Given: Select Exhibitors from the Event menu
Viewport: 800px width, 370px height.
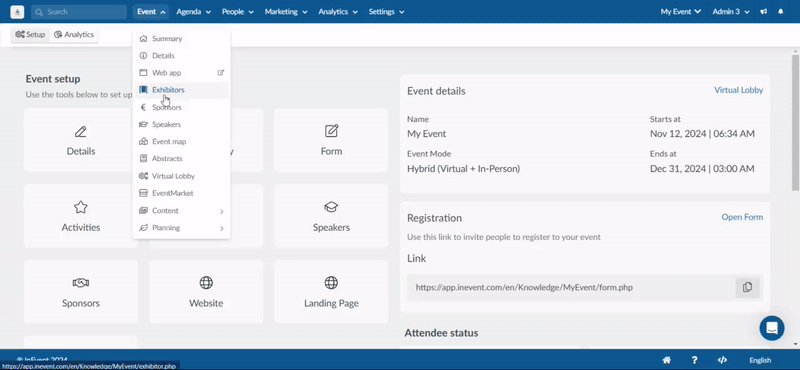Looking at the screenshot, I should 181,90.
